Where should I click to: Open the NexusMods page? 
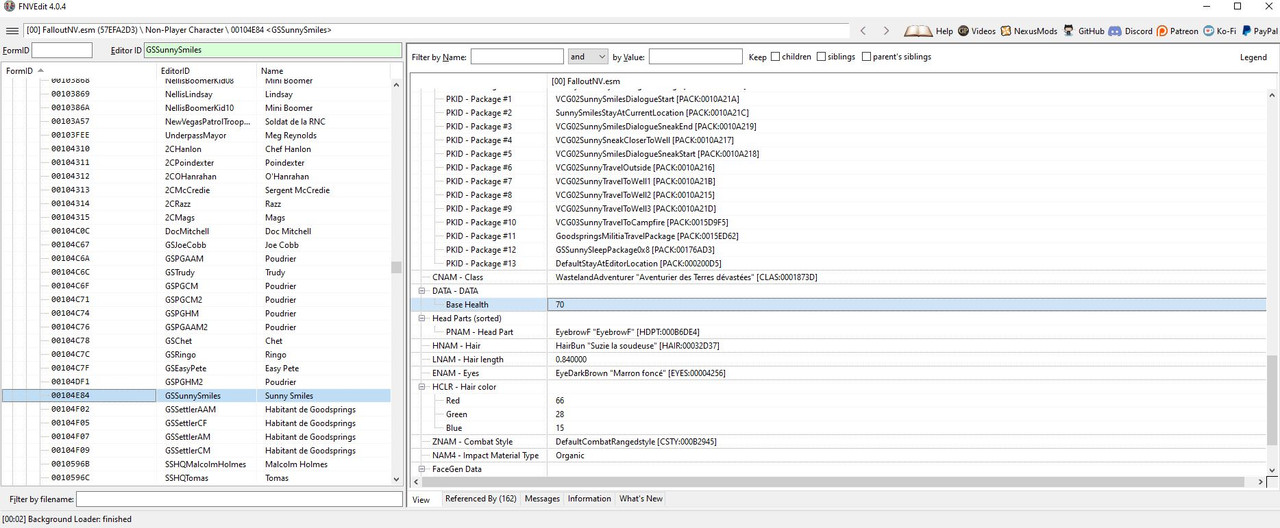1030,31
